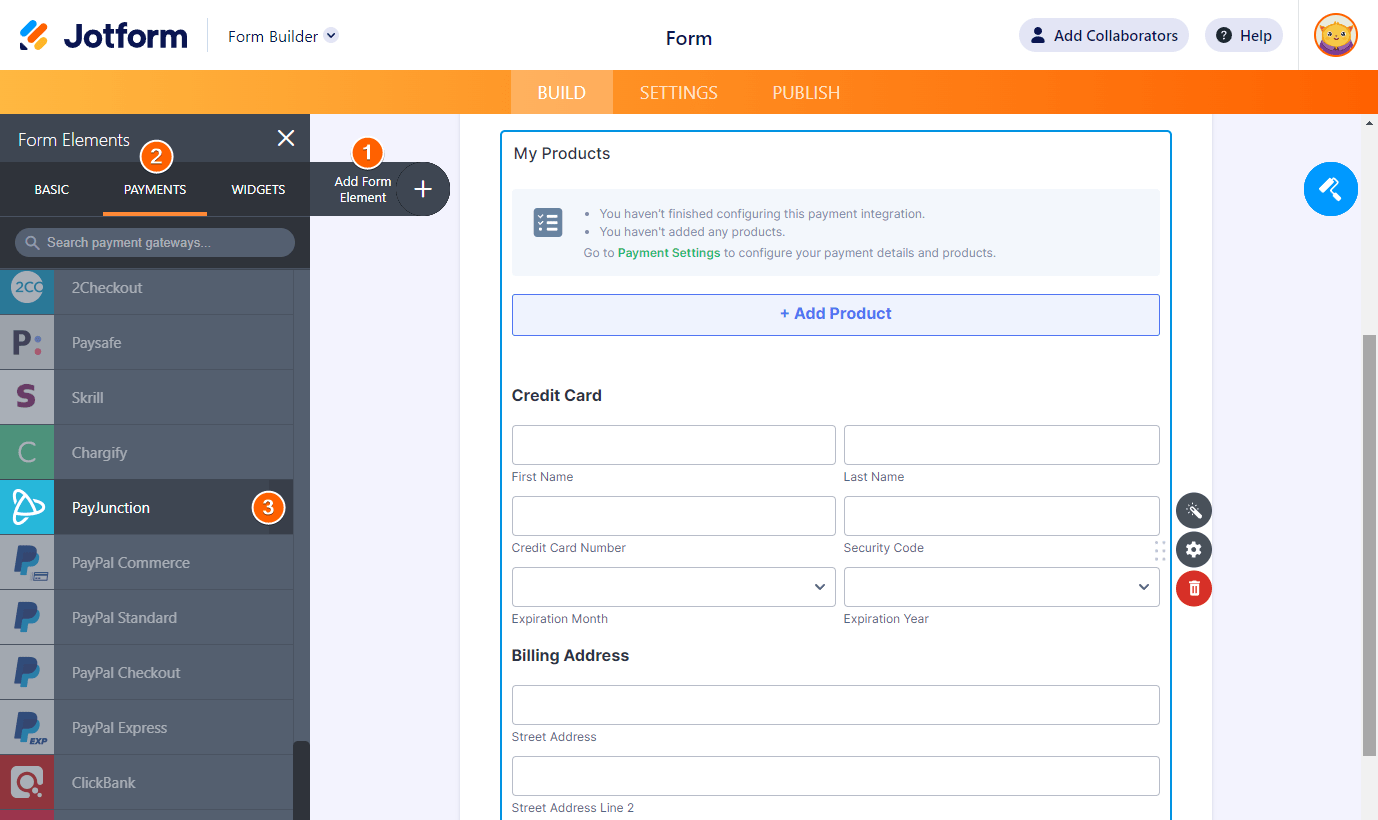Click the Credit Card heading
The width and height of the screenshot is (1378, 820).
click(x=557, y=396)
